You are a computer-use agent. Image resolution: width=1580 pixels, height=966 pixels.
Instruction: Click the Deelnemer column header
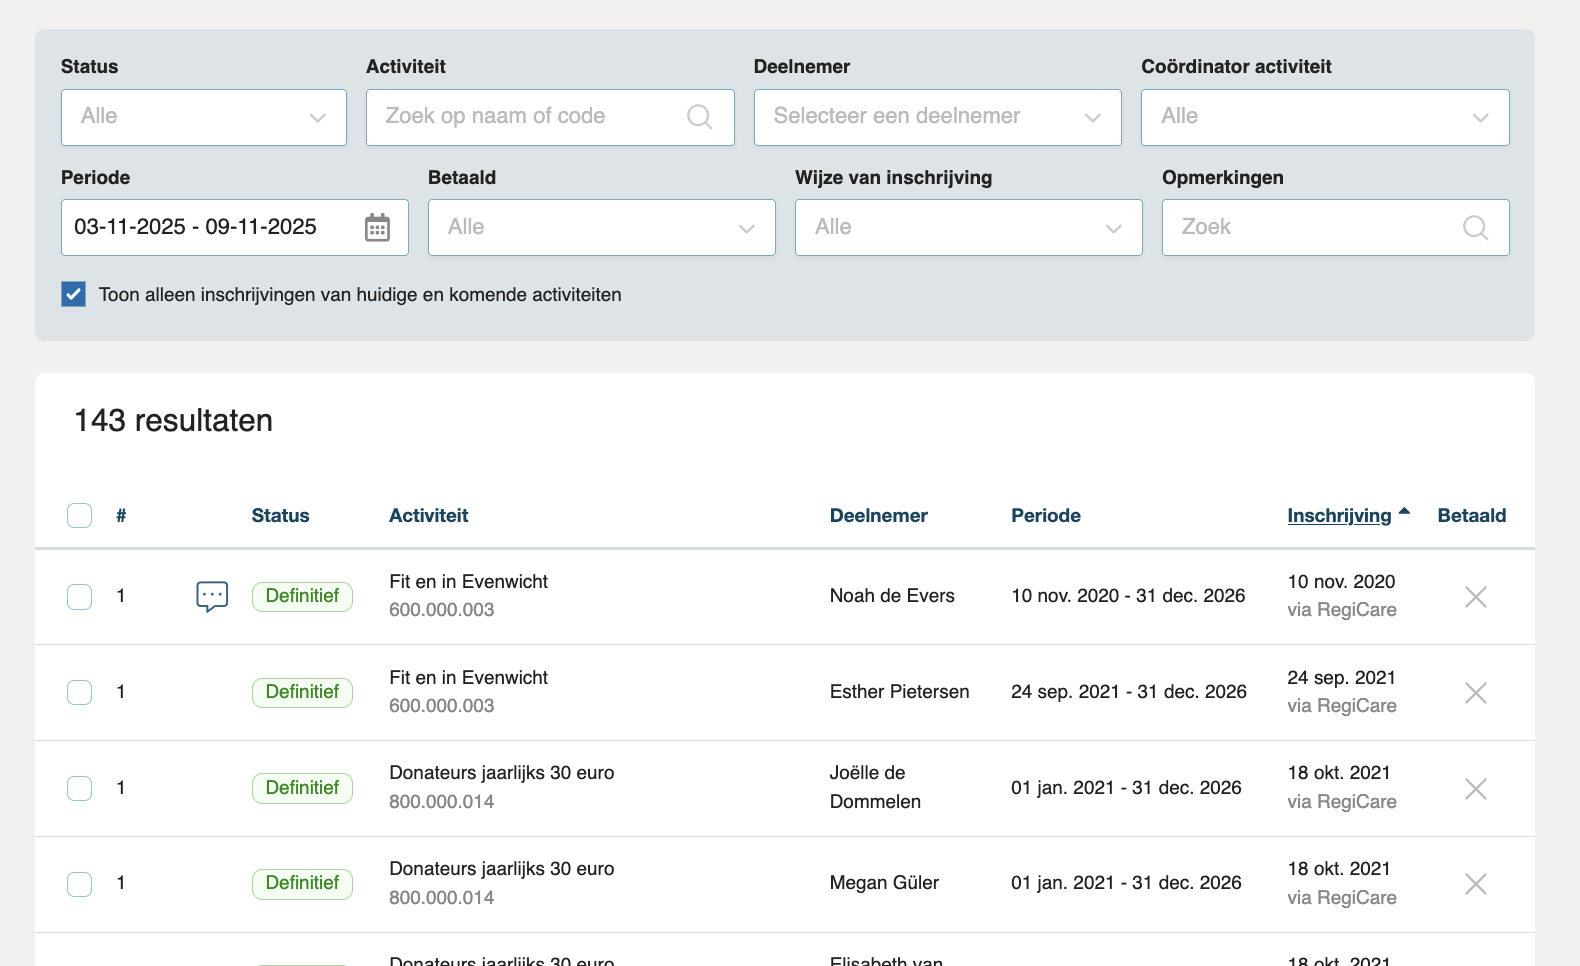point(879,516)
